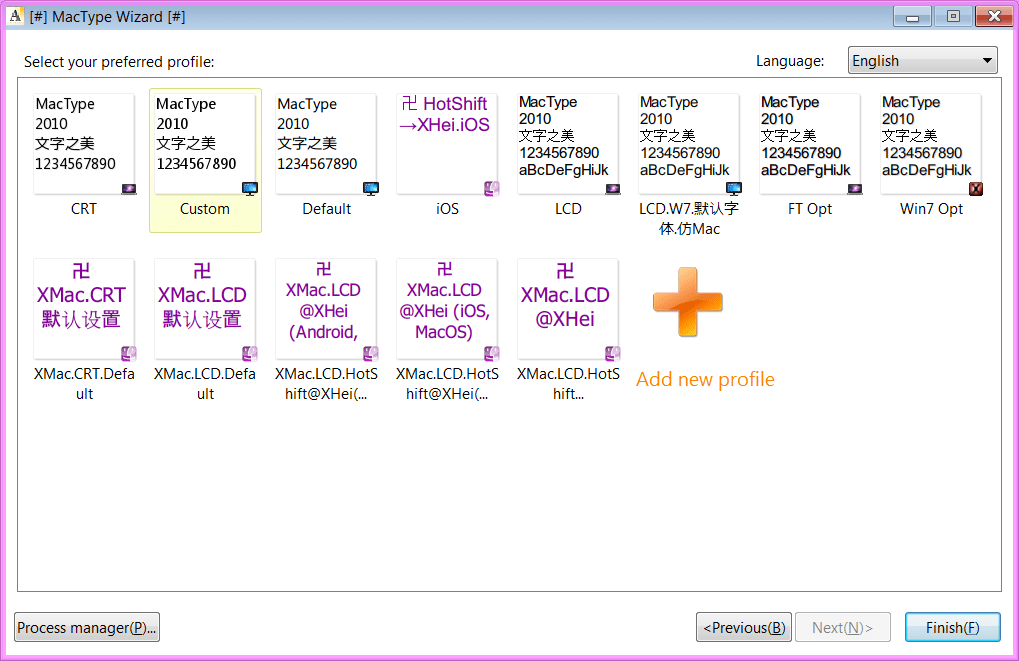Click the MacType icon in the title bar
Screen dimensions: 1019x661
point(14,16)
